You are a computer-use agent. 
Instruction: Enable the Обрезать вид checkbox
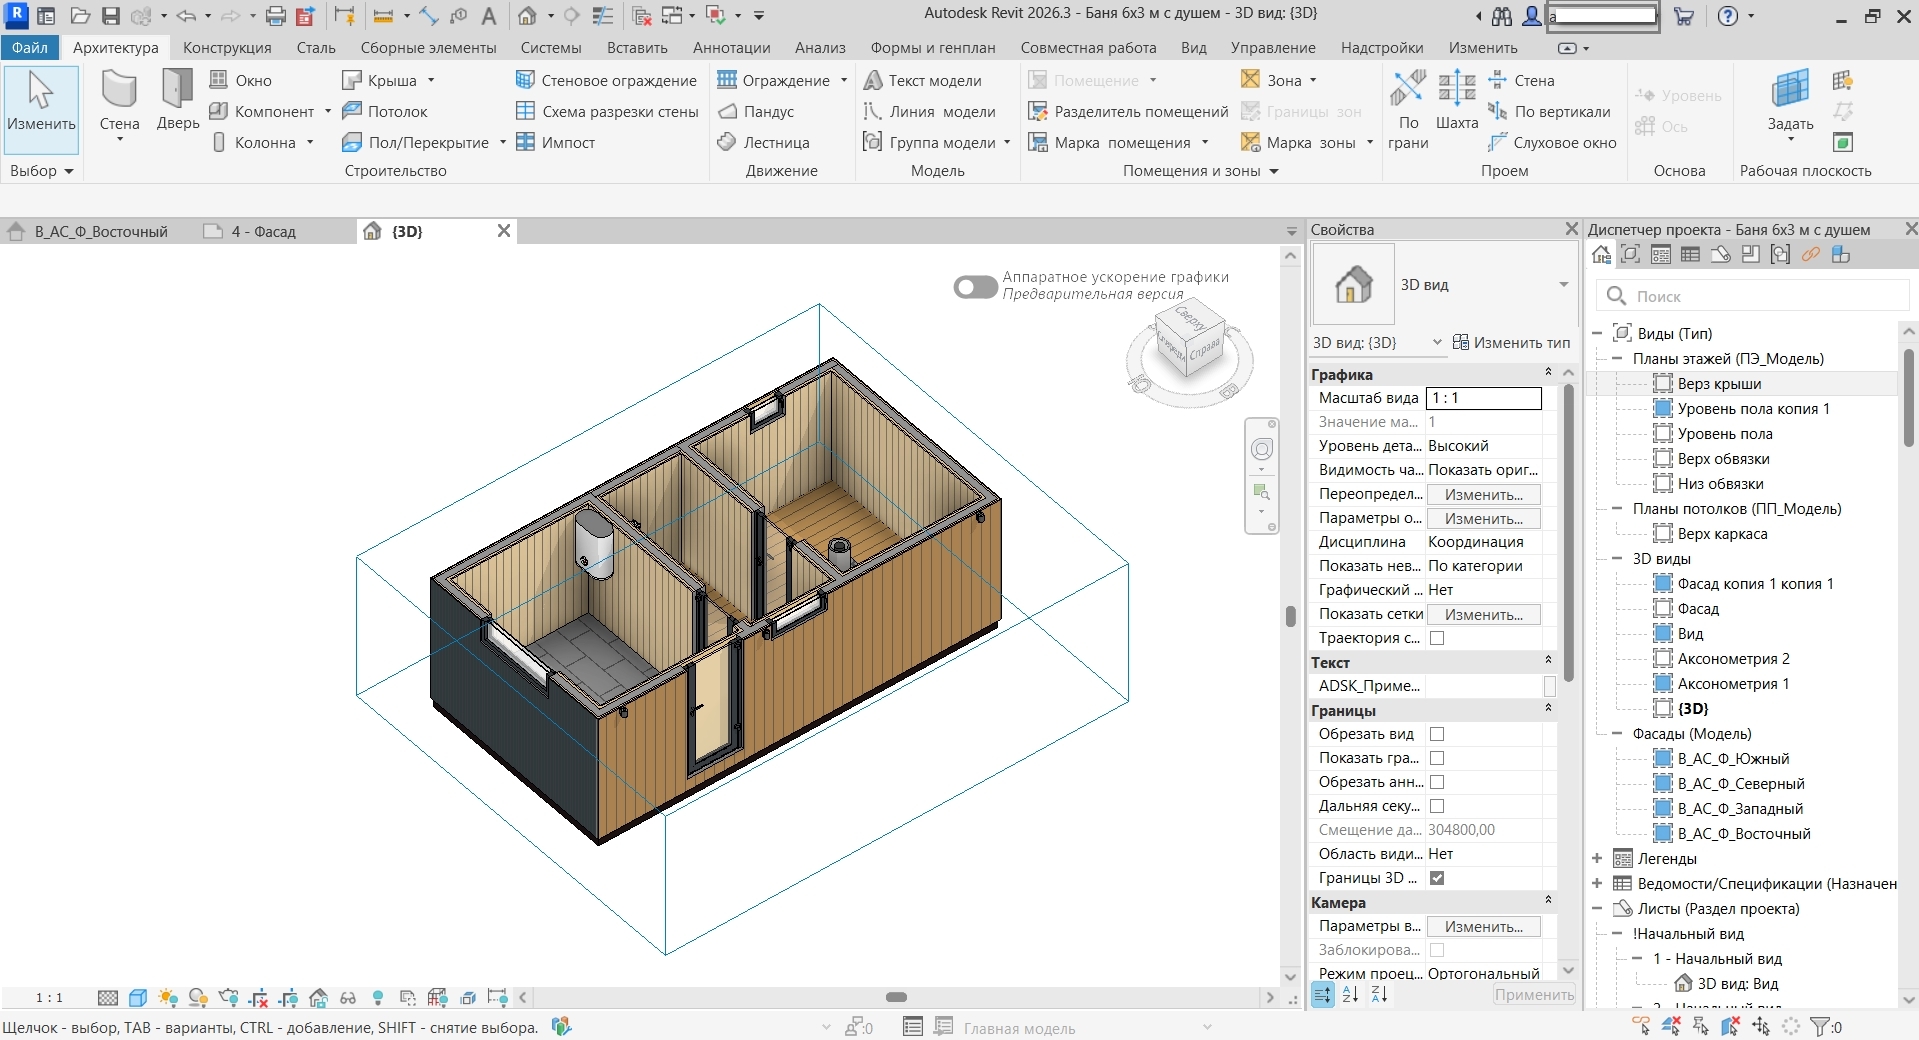[x=1437, y=734]
